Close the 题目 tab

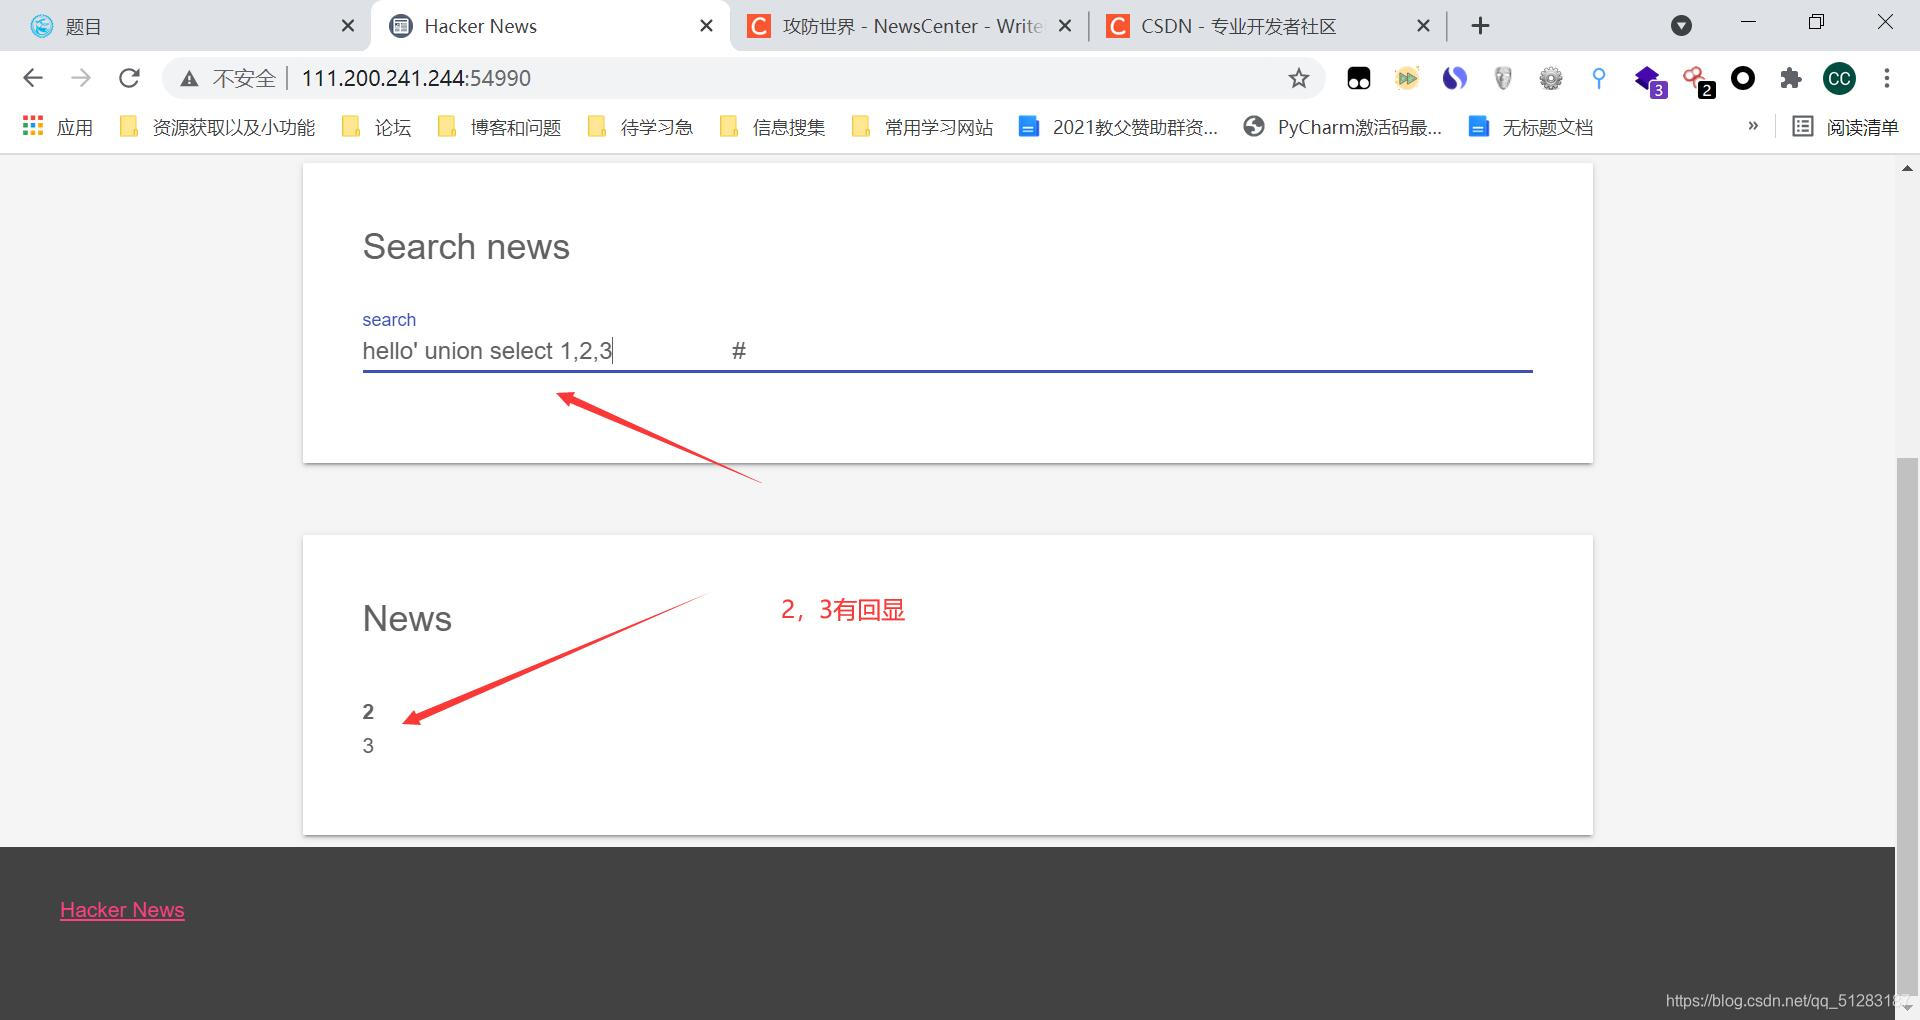coord(348,26)
